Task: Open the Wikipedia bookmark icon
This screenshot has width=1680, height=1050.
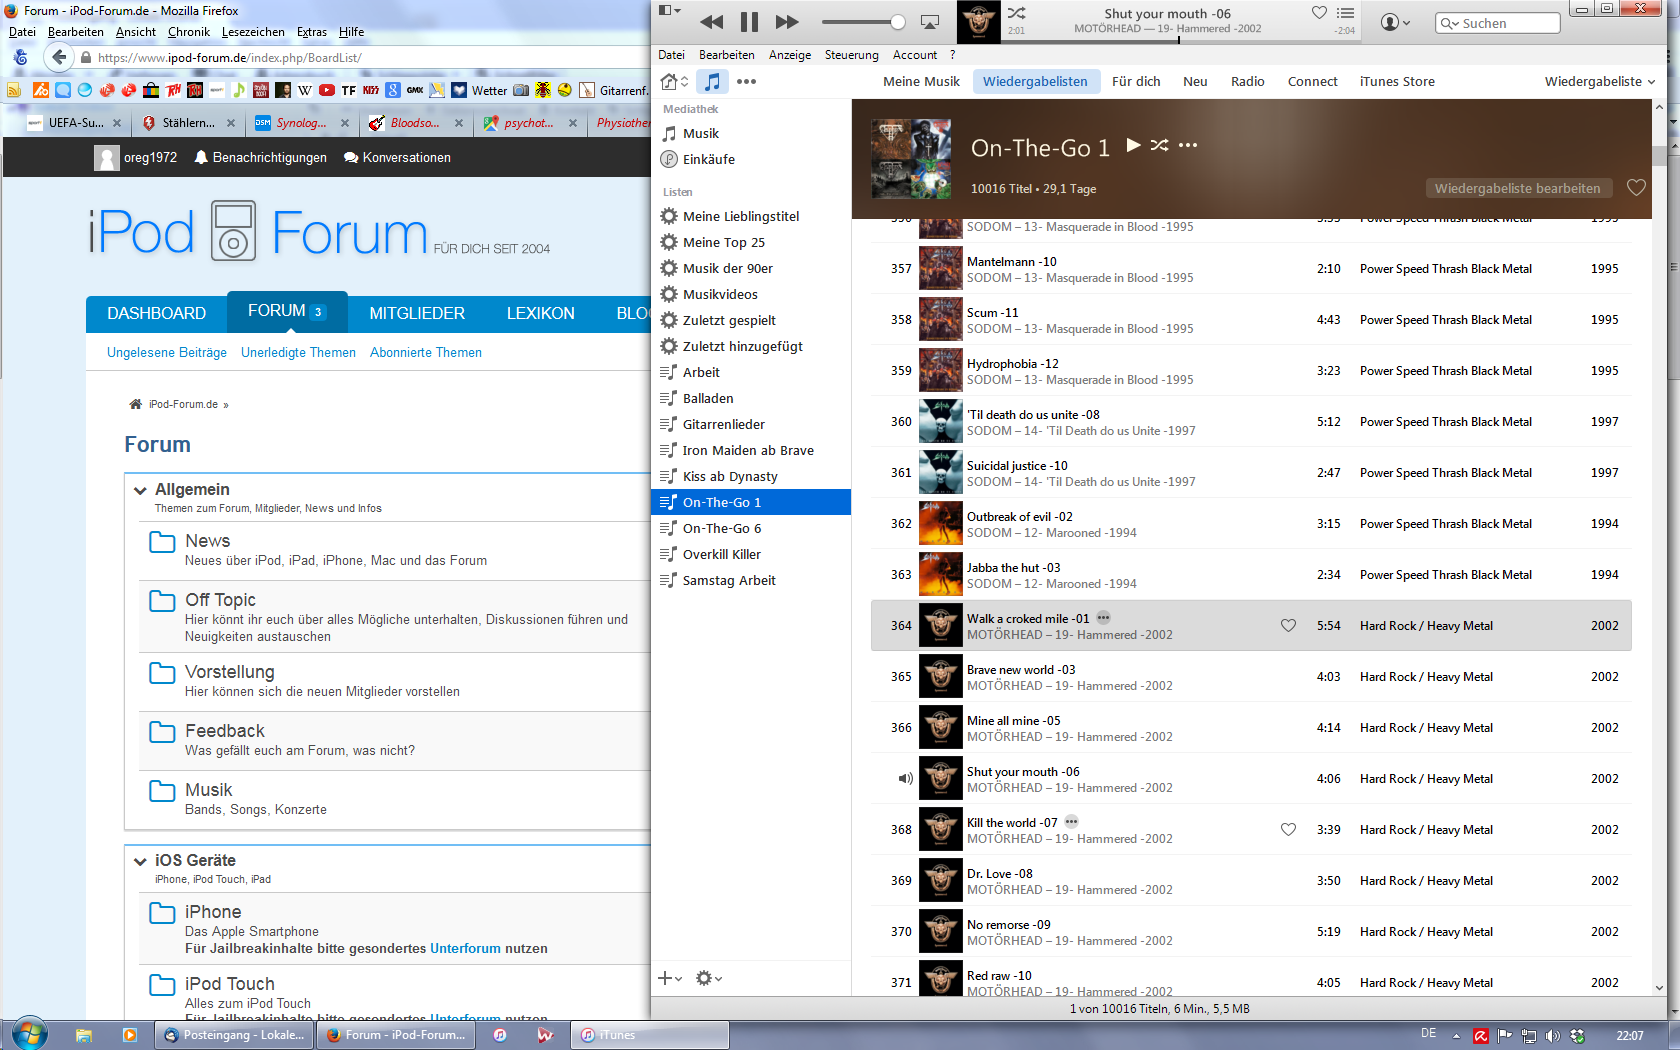Action: click(305, 90)
